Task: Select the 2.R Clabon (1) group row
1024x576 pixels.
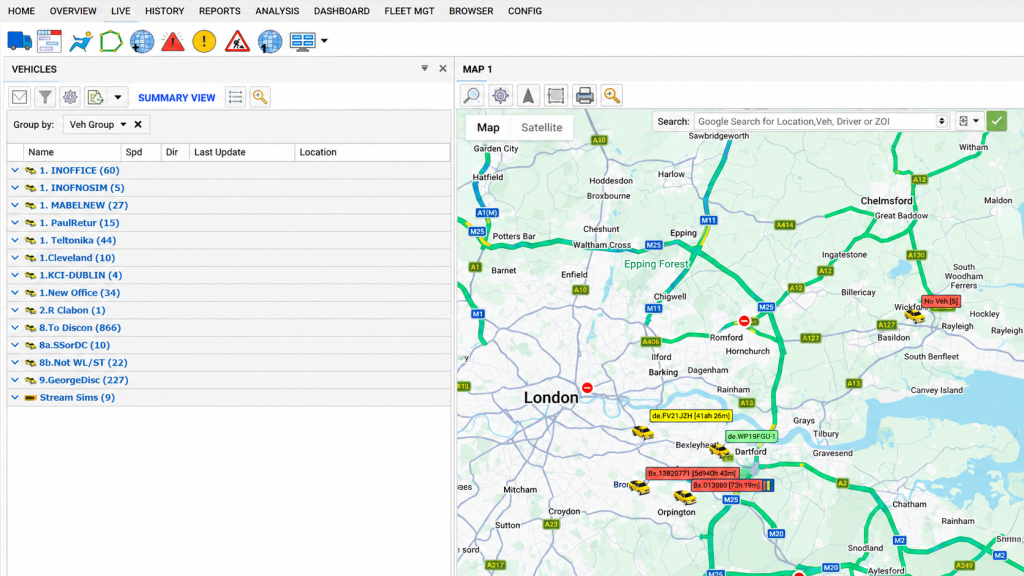Action: coord(229,310)
